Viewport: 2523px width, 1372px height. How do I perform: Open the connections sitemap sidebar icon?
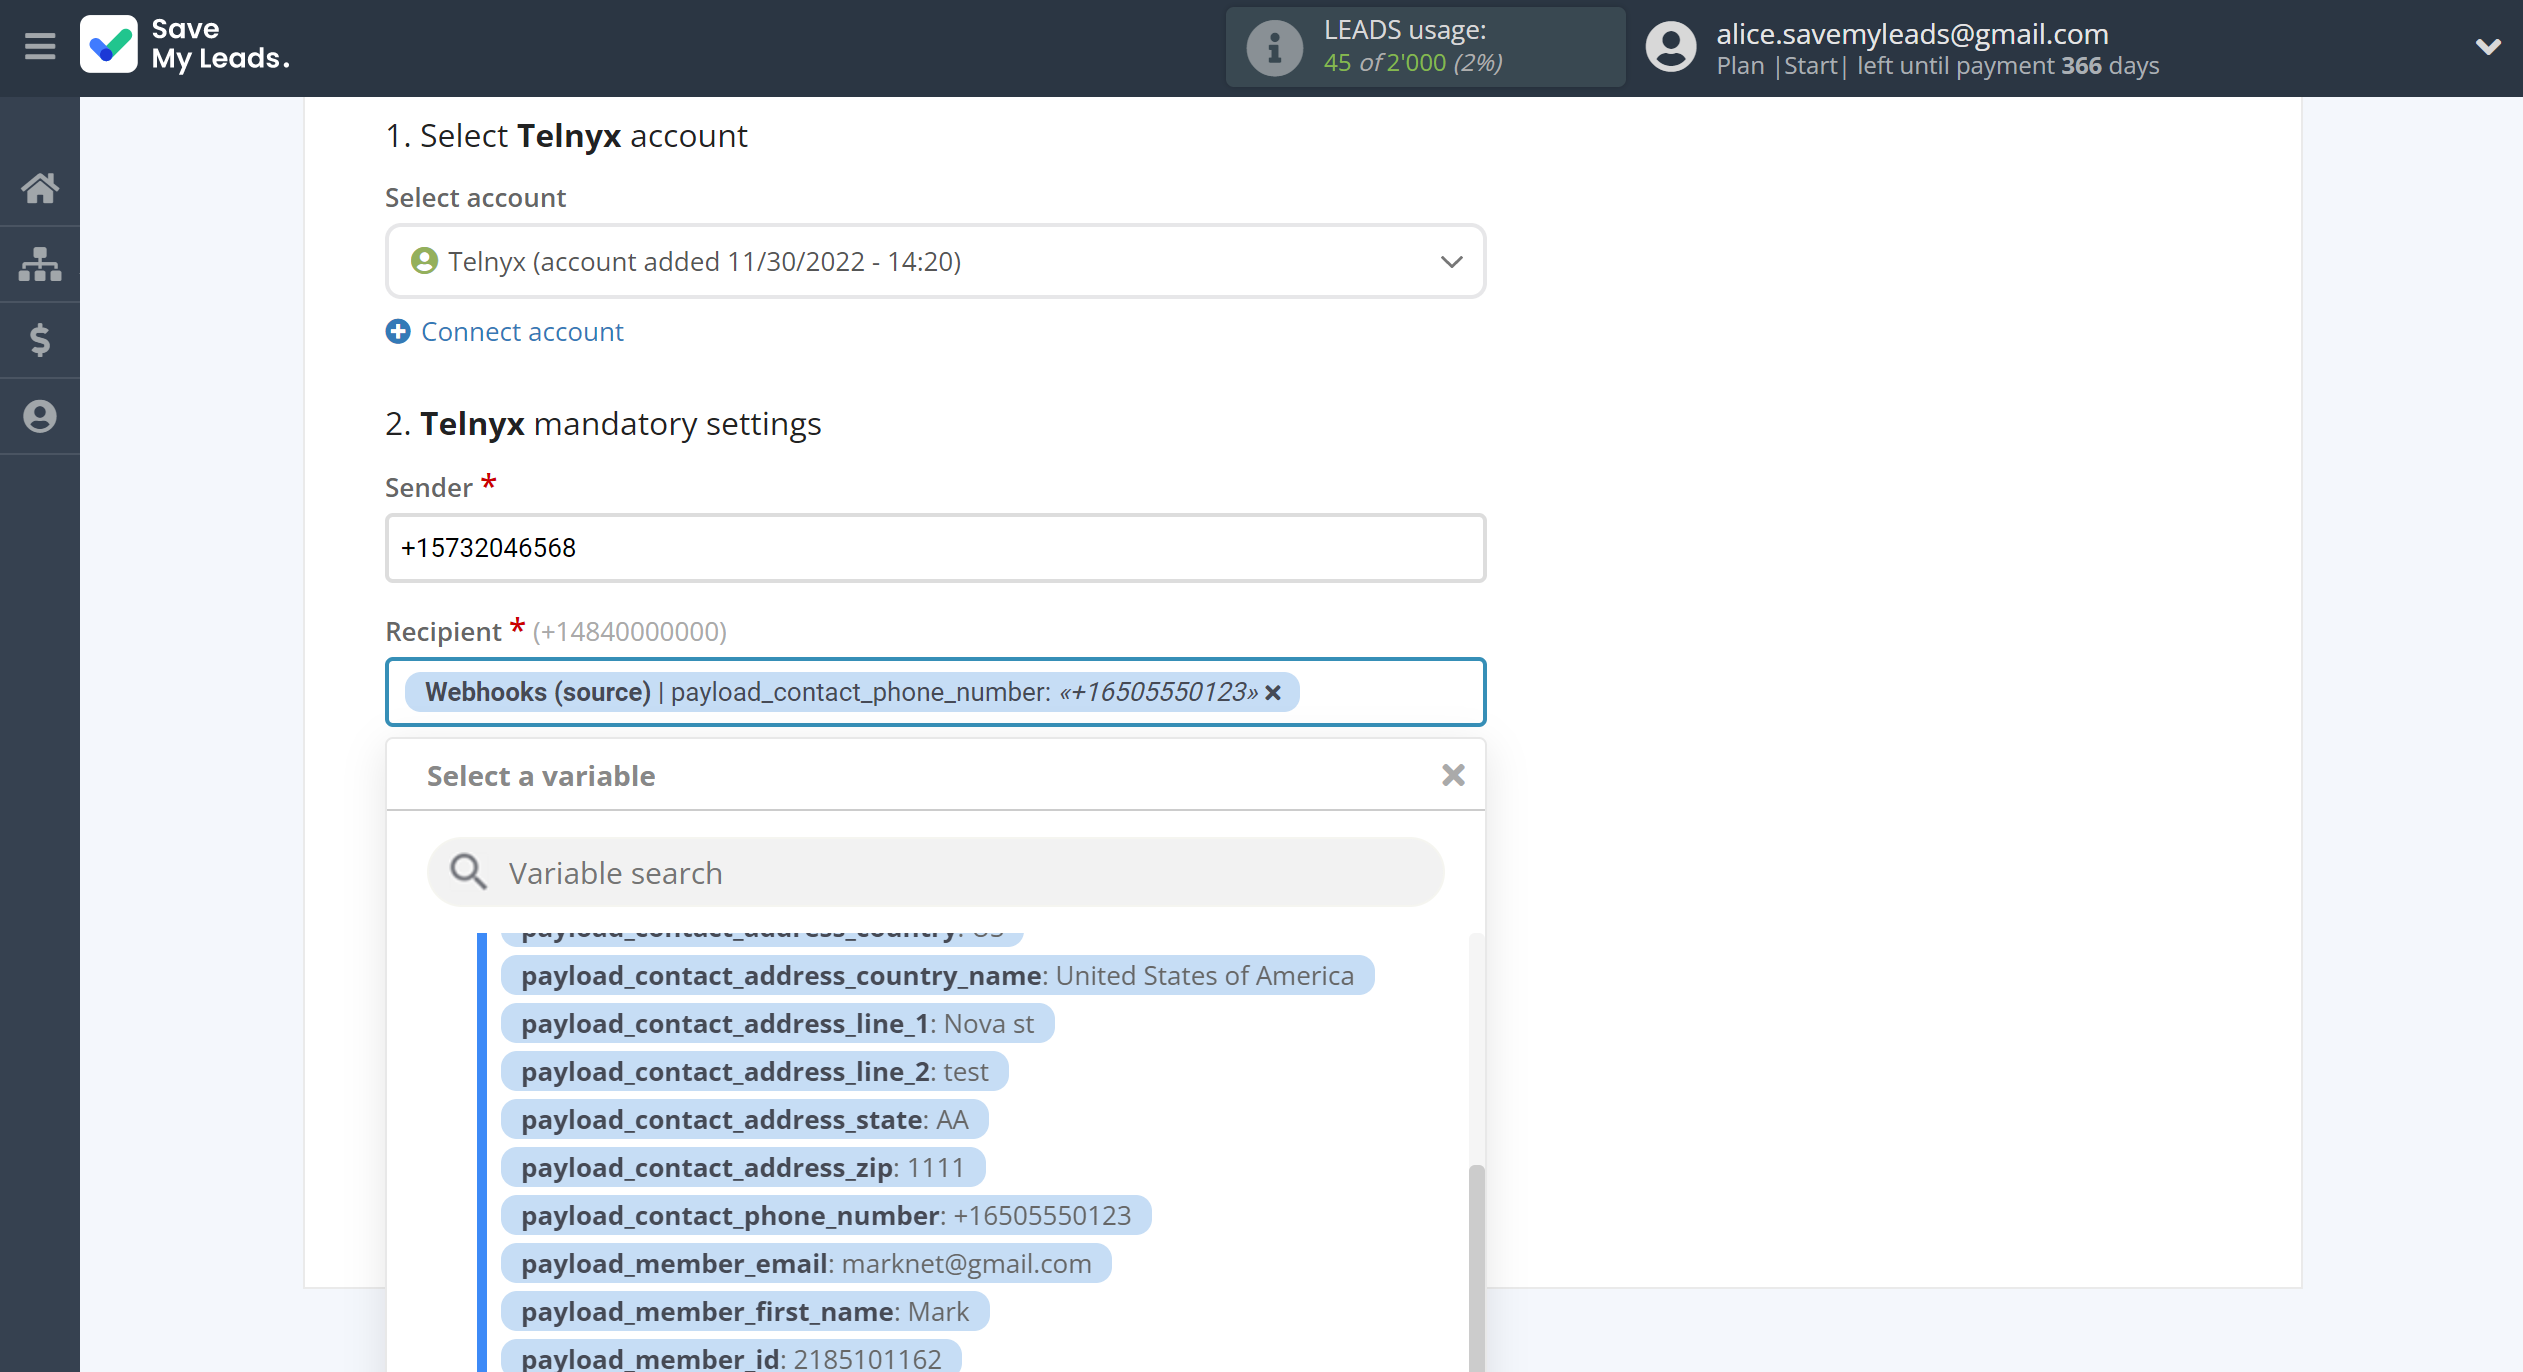(40, 264)
